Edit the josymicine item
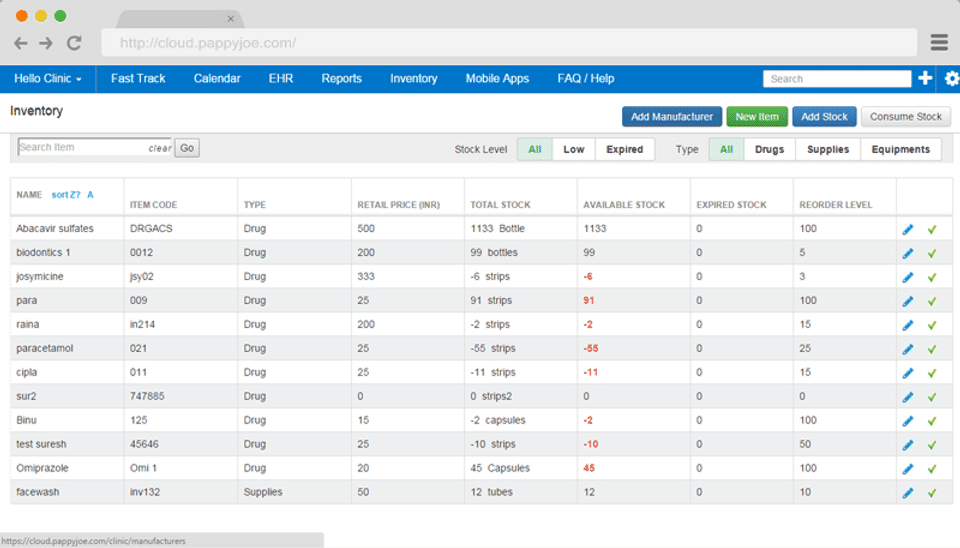 [x=907, y=277]
